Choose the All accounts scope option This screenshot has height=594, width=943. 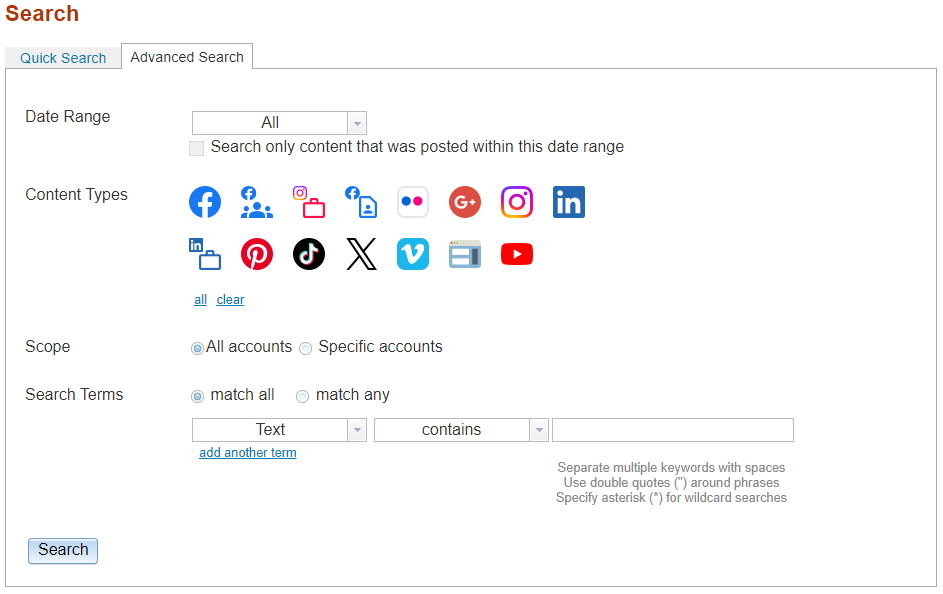click(197, 348)
